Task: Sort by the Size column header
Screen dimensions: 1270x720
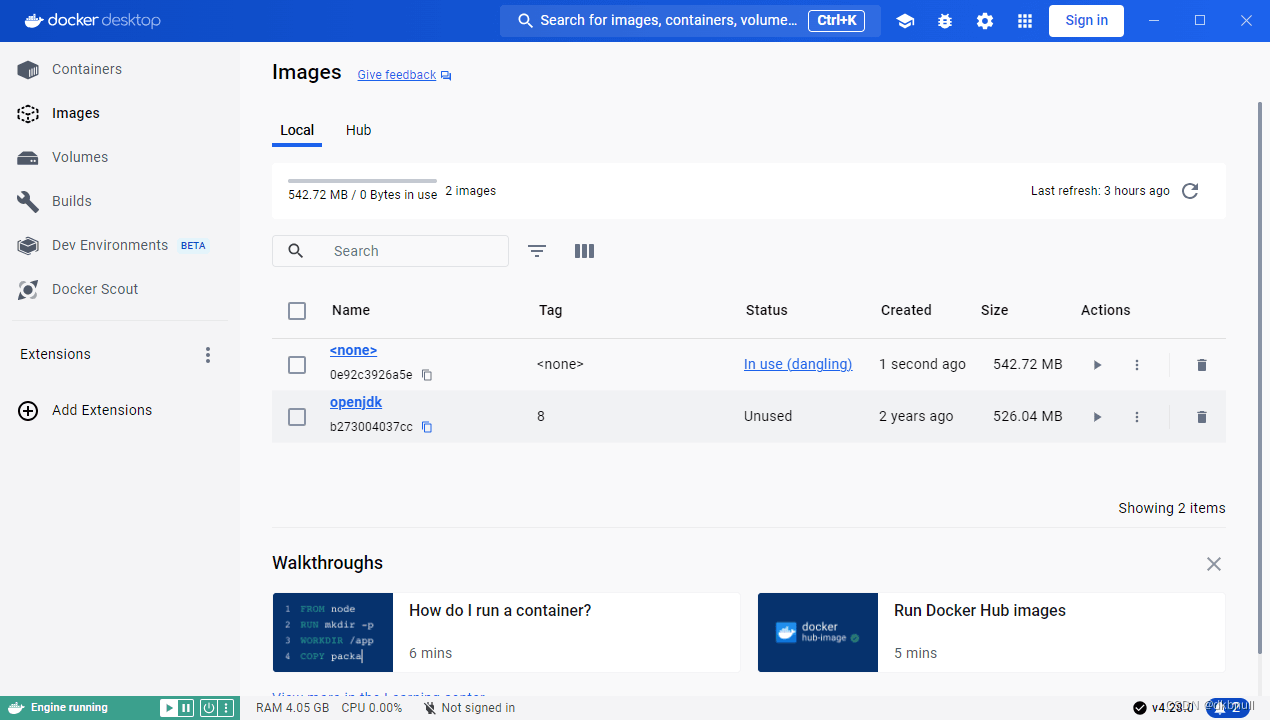Action: click(995, 311)
